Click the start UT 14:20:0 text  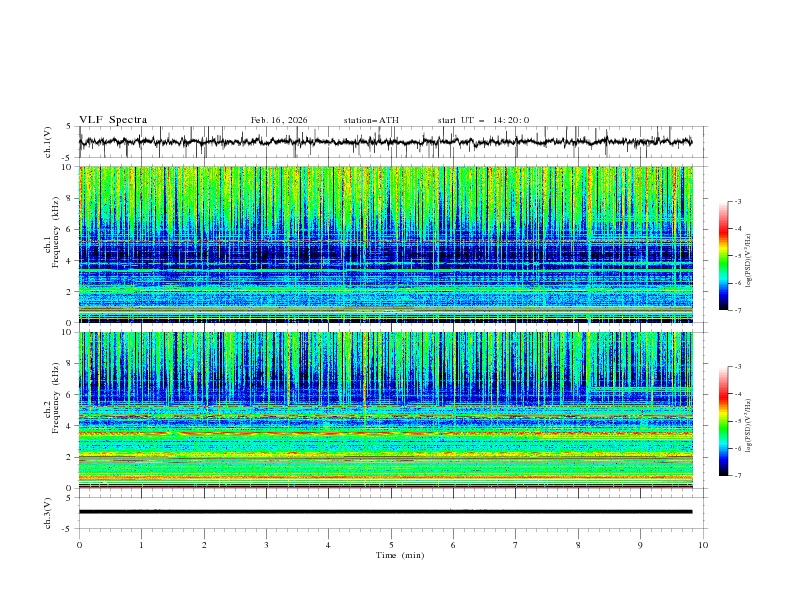point(483,120)
